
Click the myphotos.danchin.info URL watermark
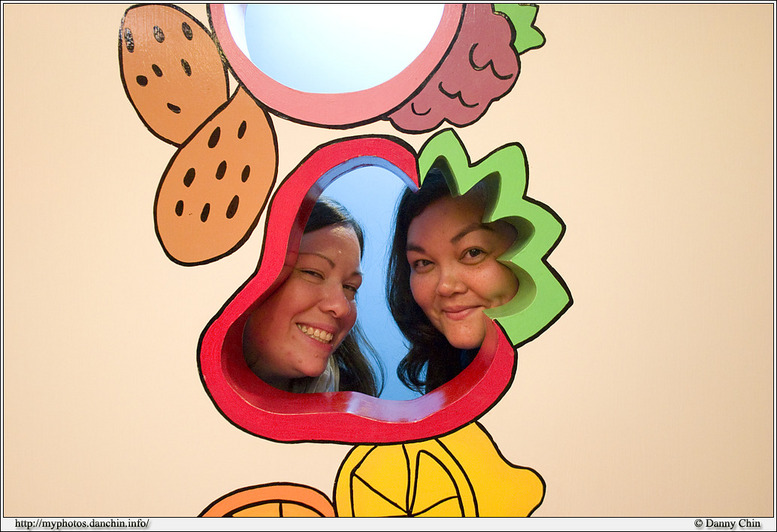[x=81, y=524]
